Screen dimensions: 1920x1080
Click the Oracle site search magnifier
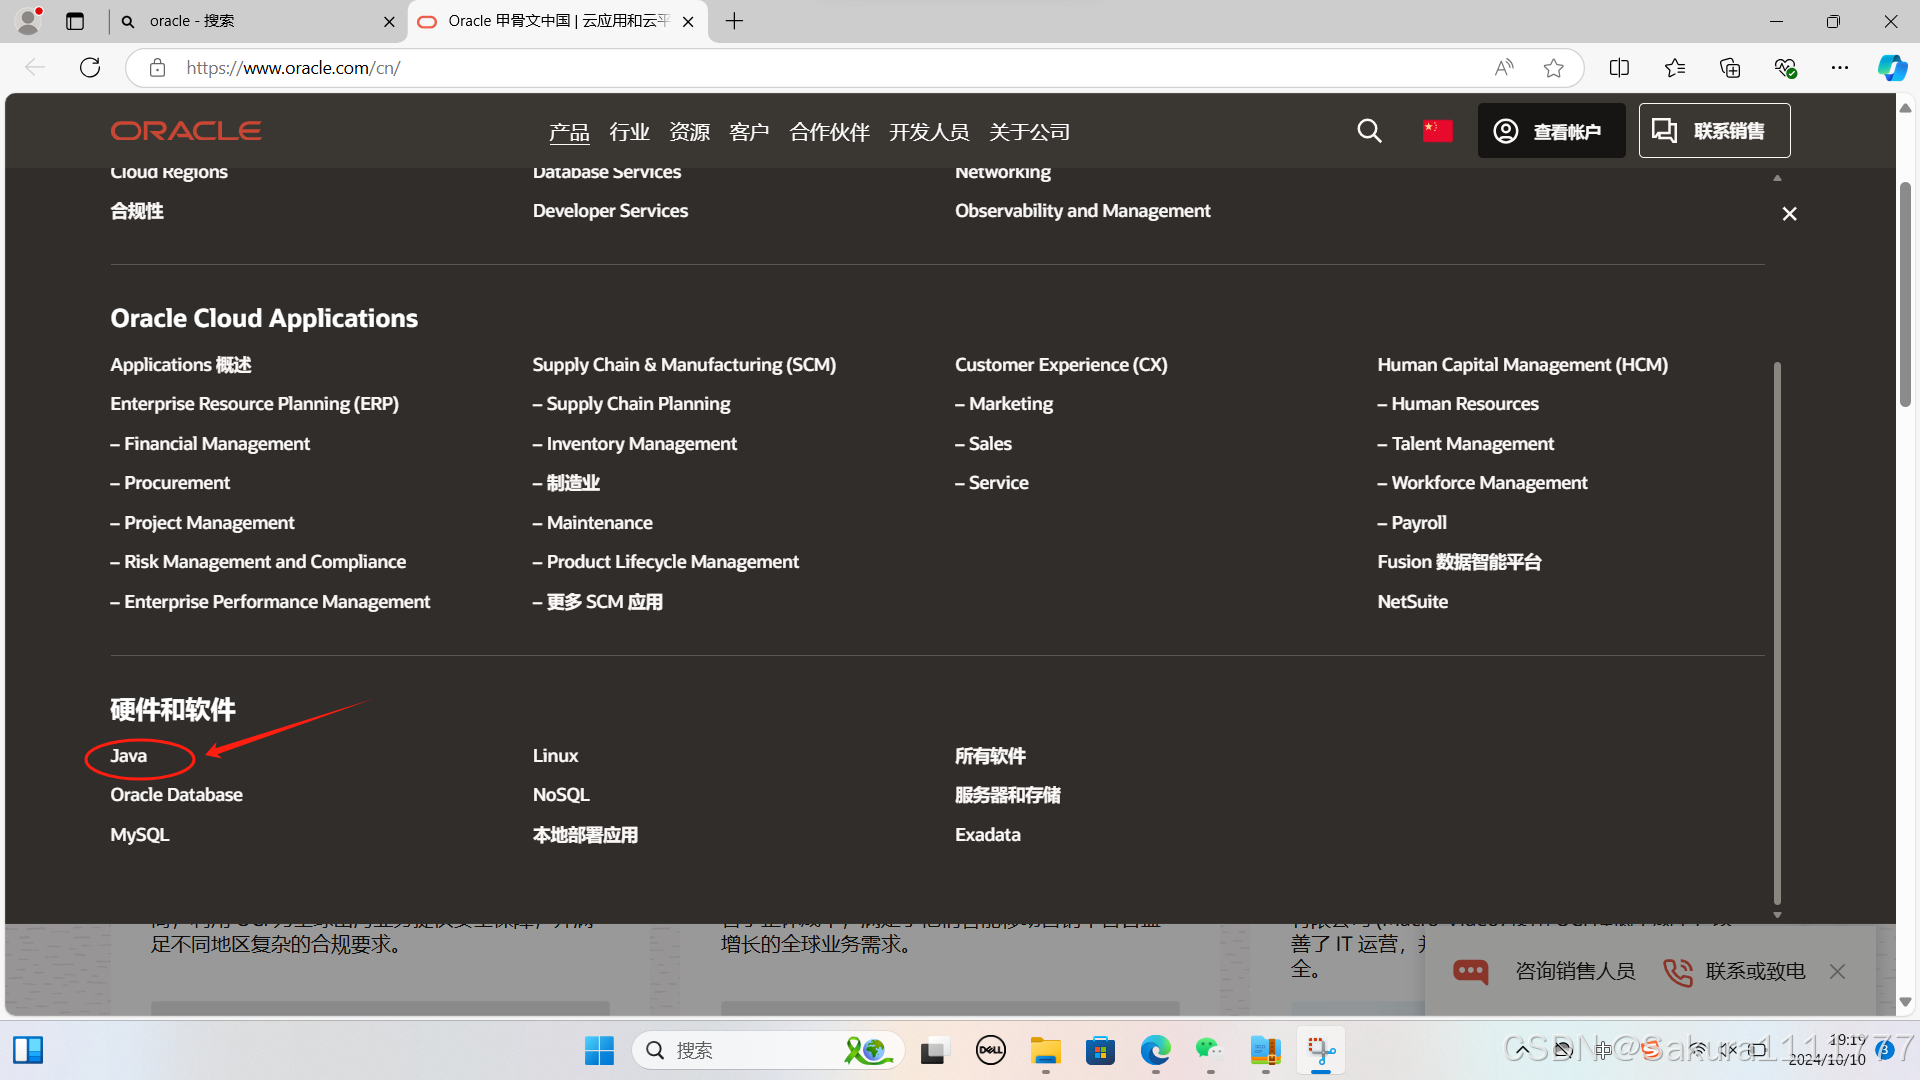tap(1369, 130)
